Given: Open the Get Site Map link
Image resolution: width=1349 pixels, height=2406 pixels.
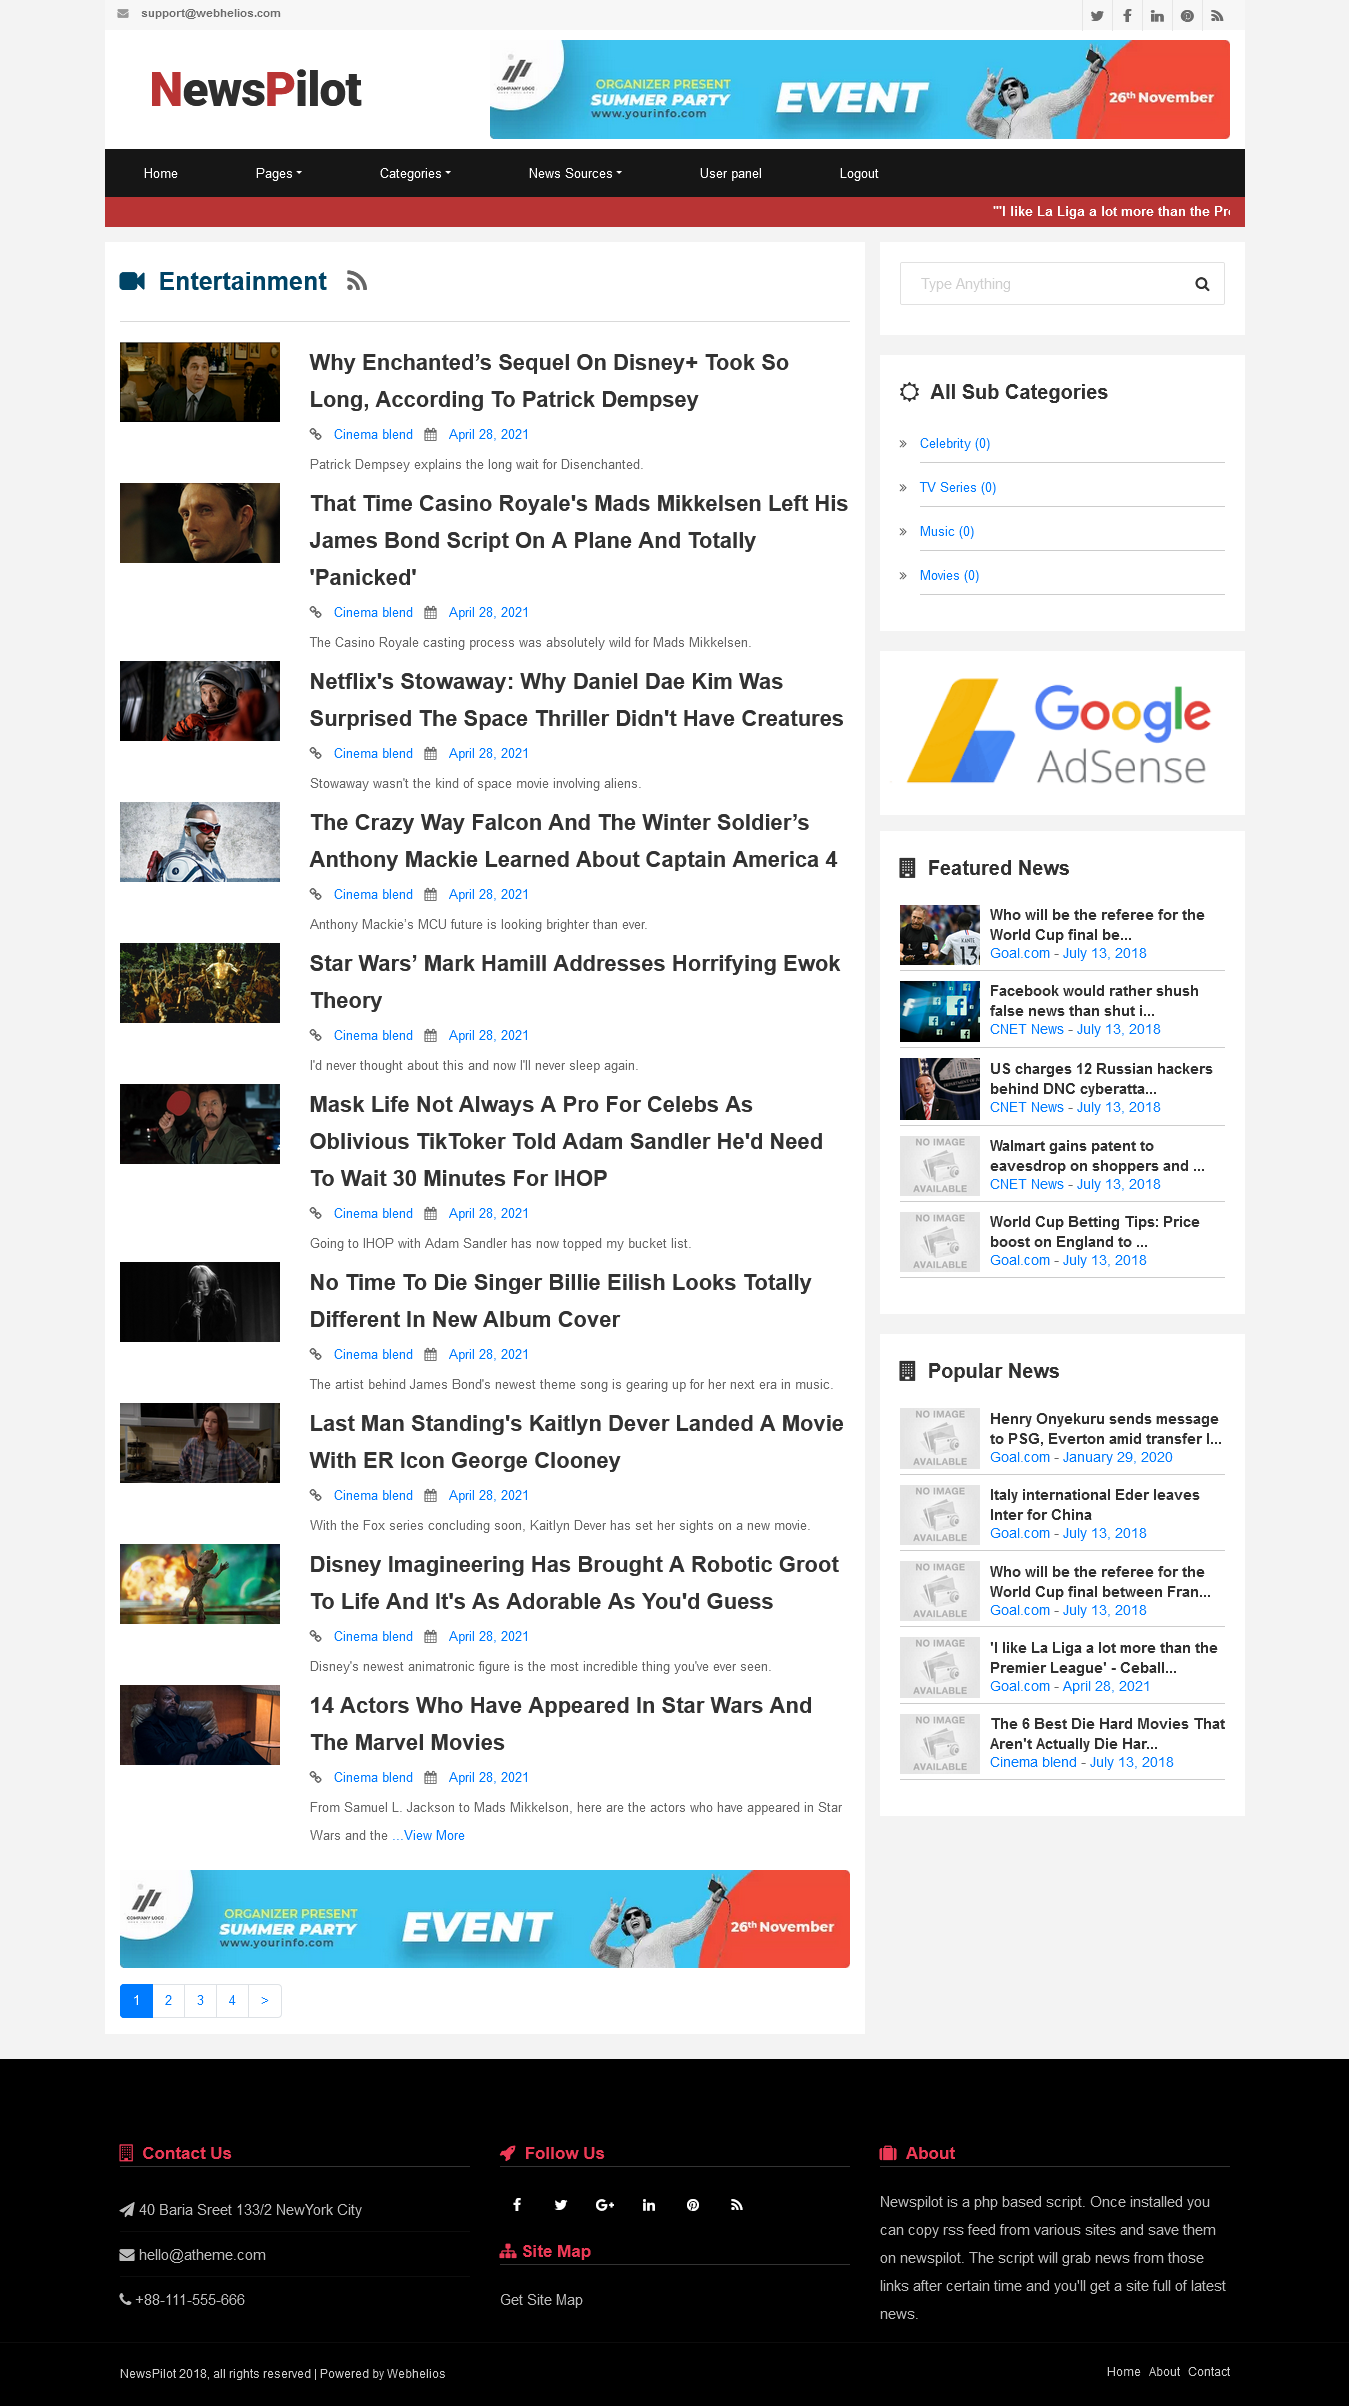Looking at the screenshot, I should pyautogui.click(x=541, y=2300).
